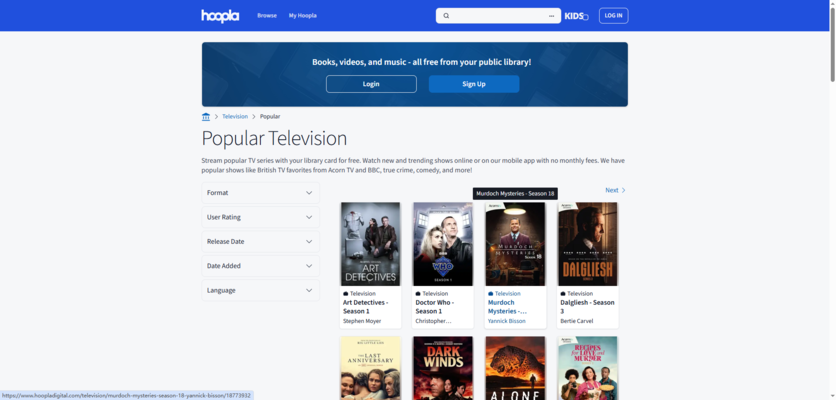Open the Browse menu

267,16
